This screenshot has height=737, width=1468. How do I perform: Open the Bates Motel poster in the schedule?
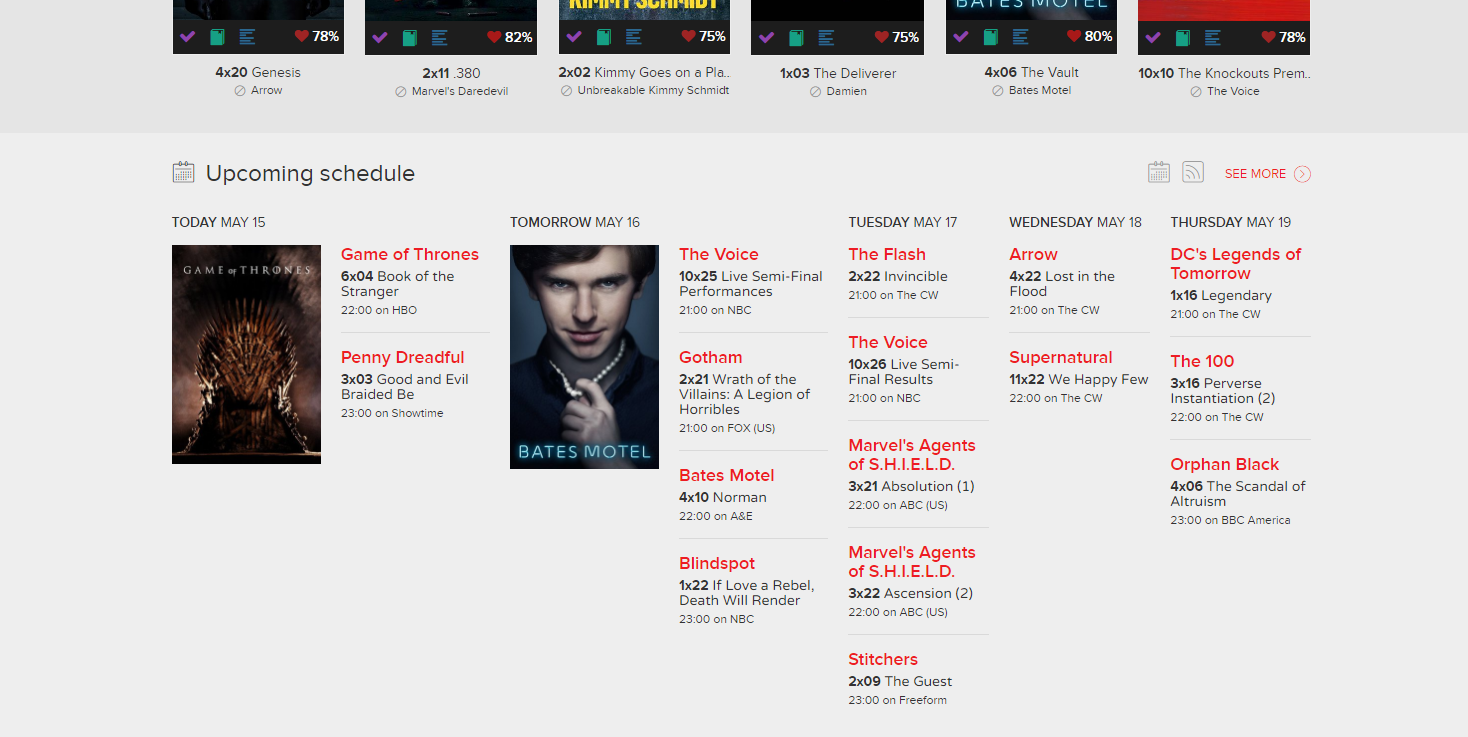[x=584, y=357]
